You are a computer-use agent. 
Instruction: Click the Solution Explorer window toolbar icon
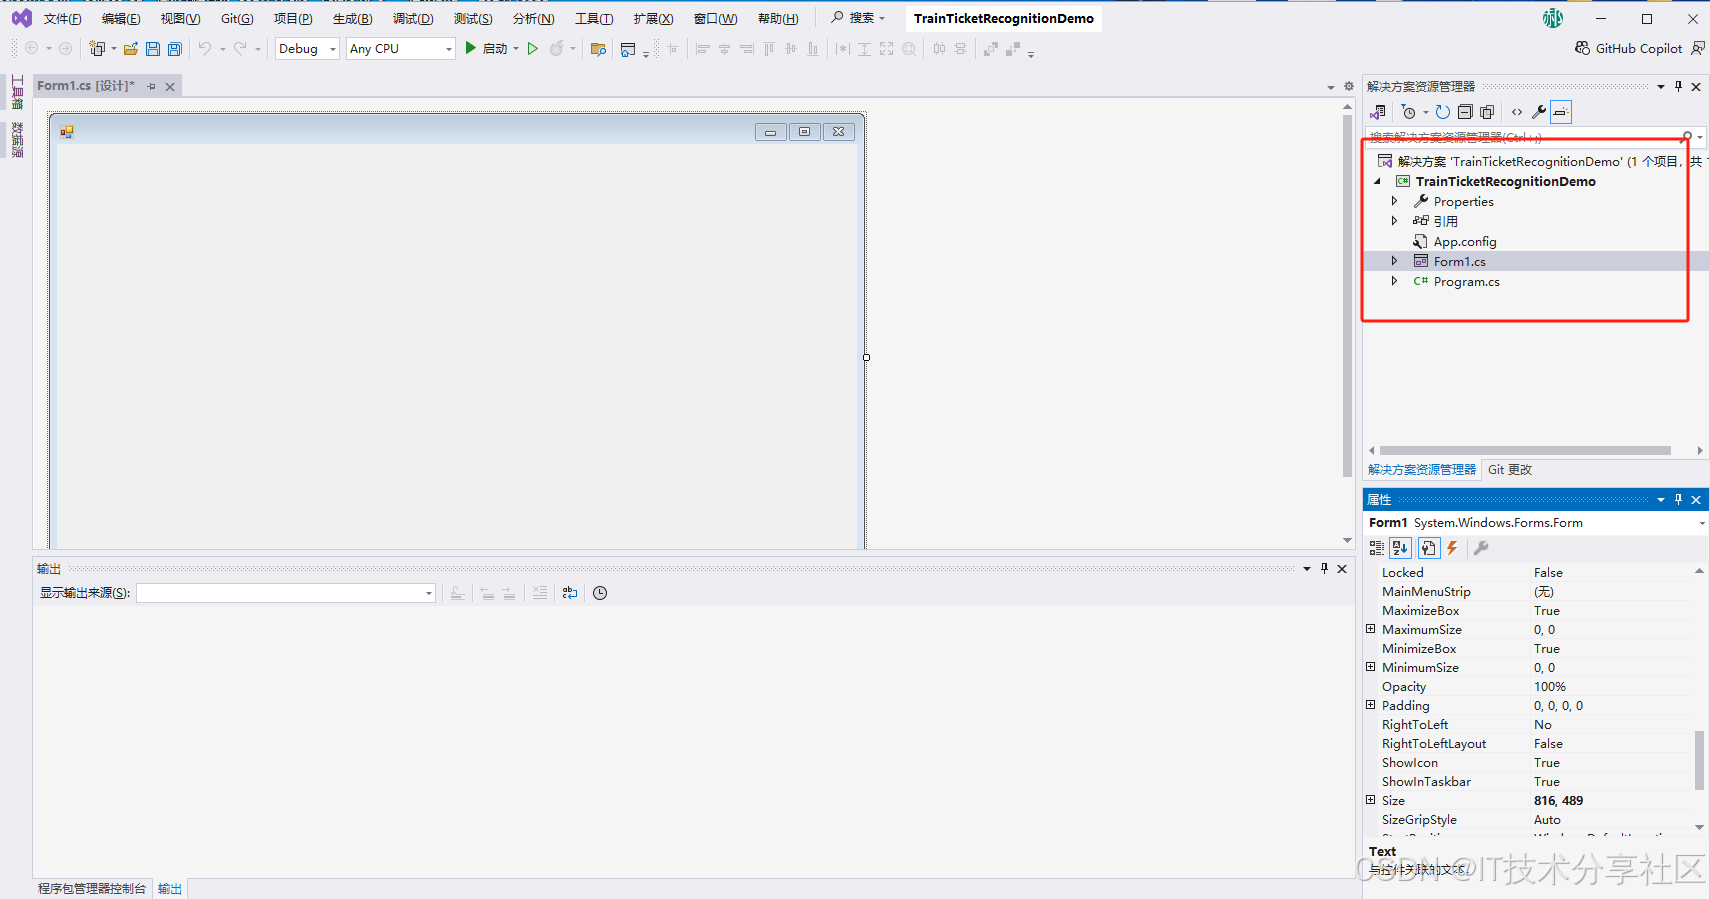(628, 49)
